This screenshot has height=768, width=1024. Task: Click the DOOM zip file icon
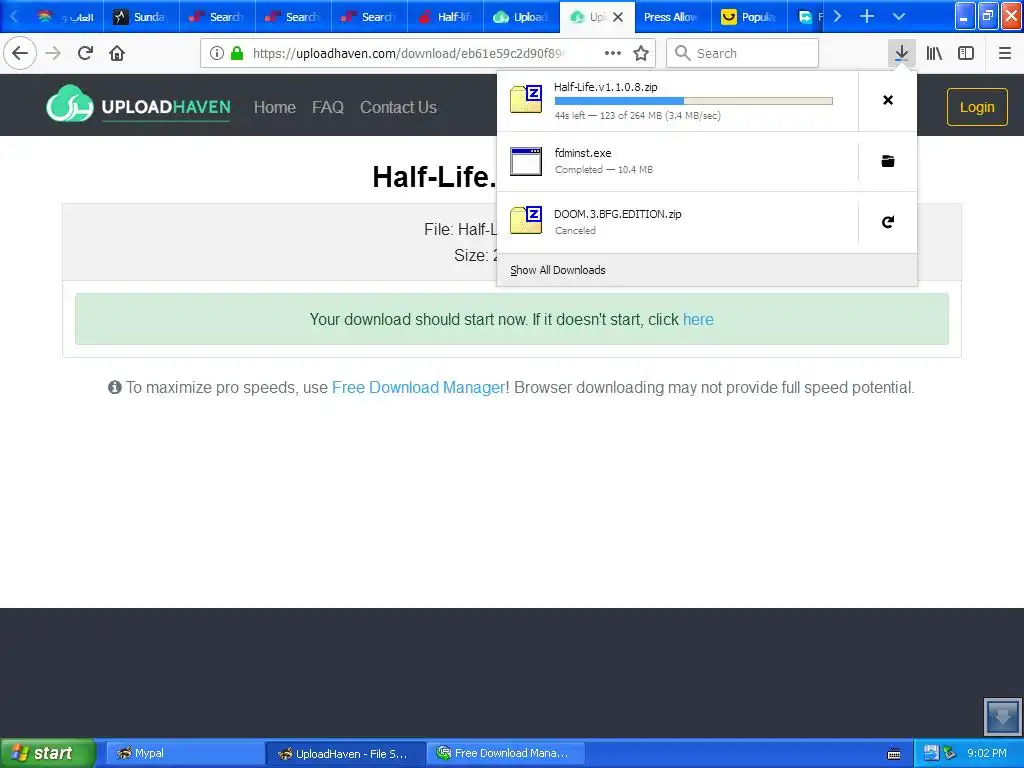point(526,221)
